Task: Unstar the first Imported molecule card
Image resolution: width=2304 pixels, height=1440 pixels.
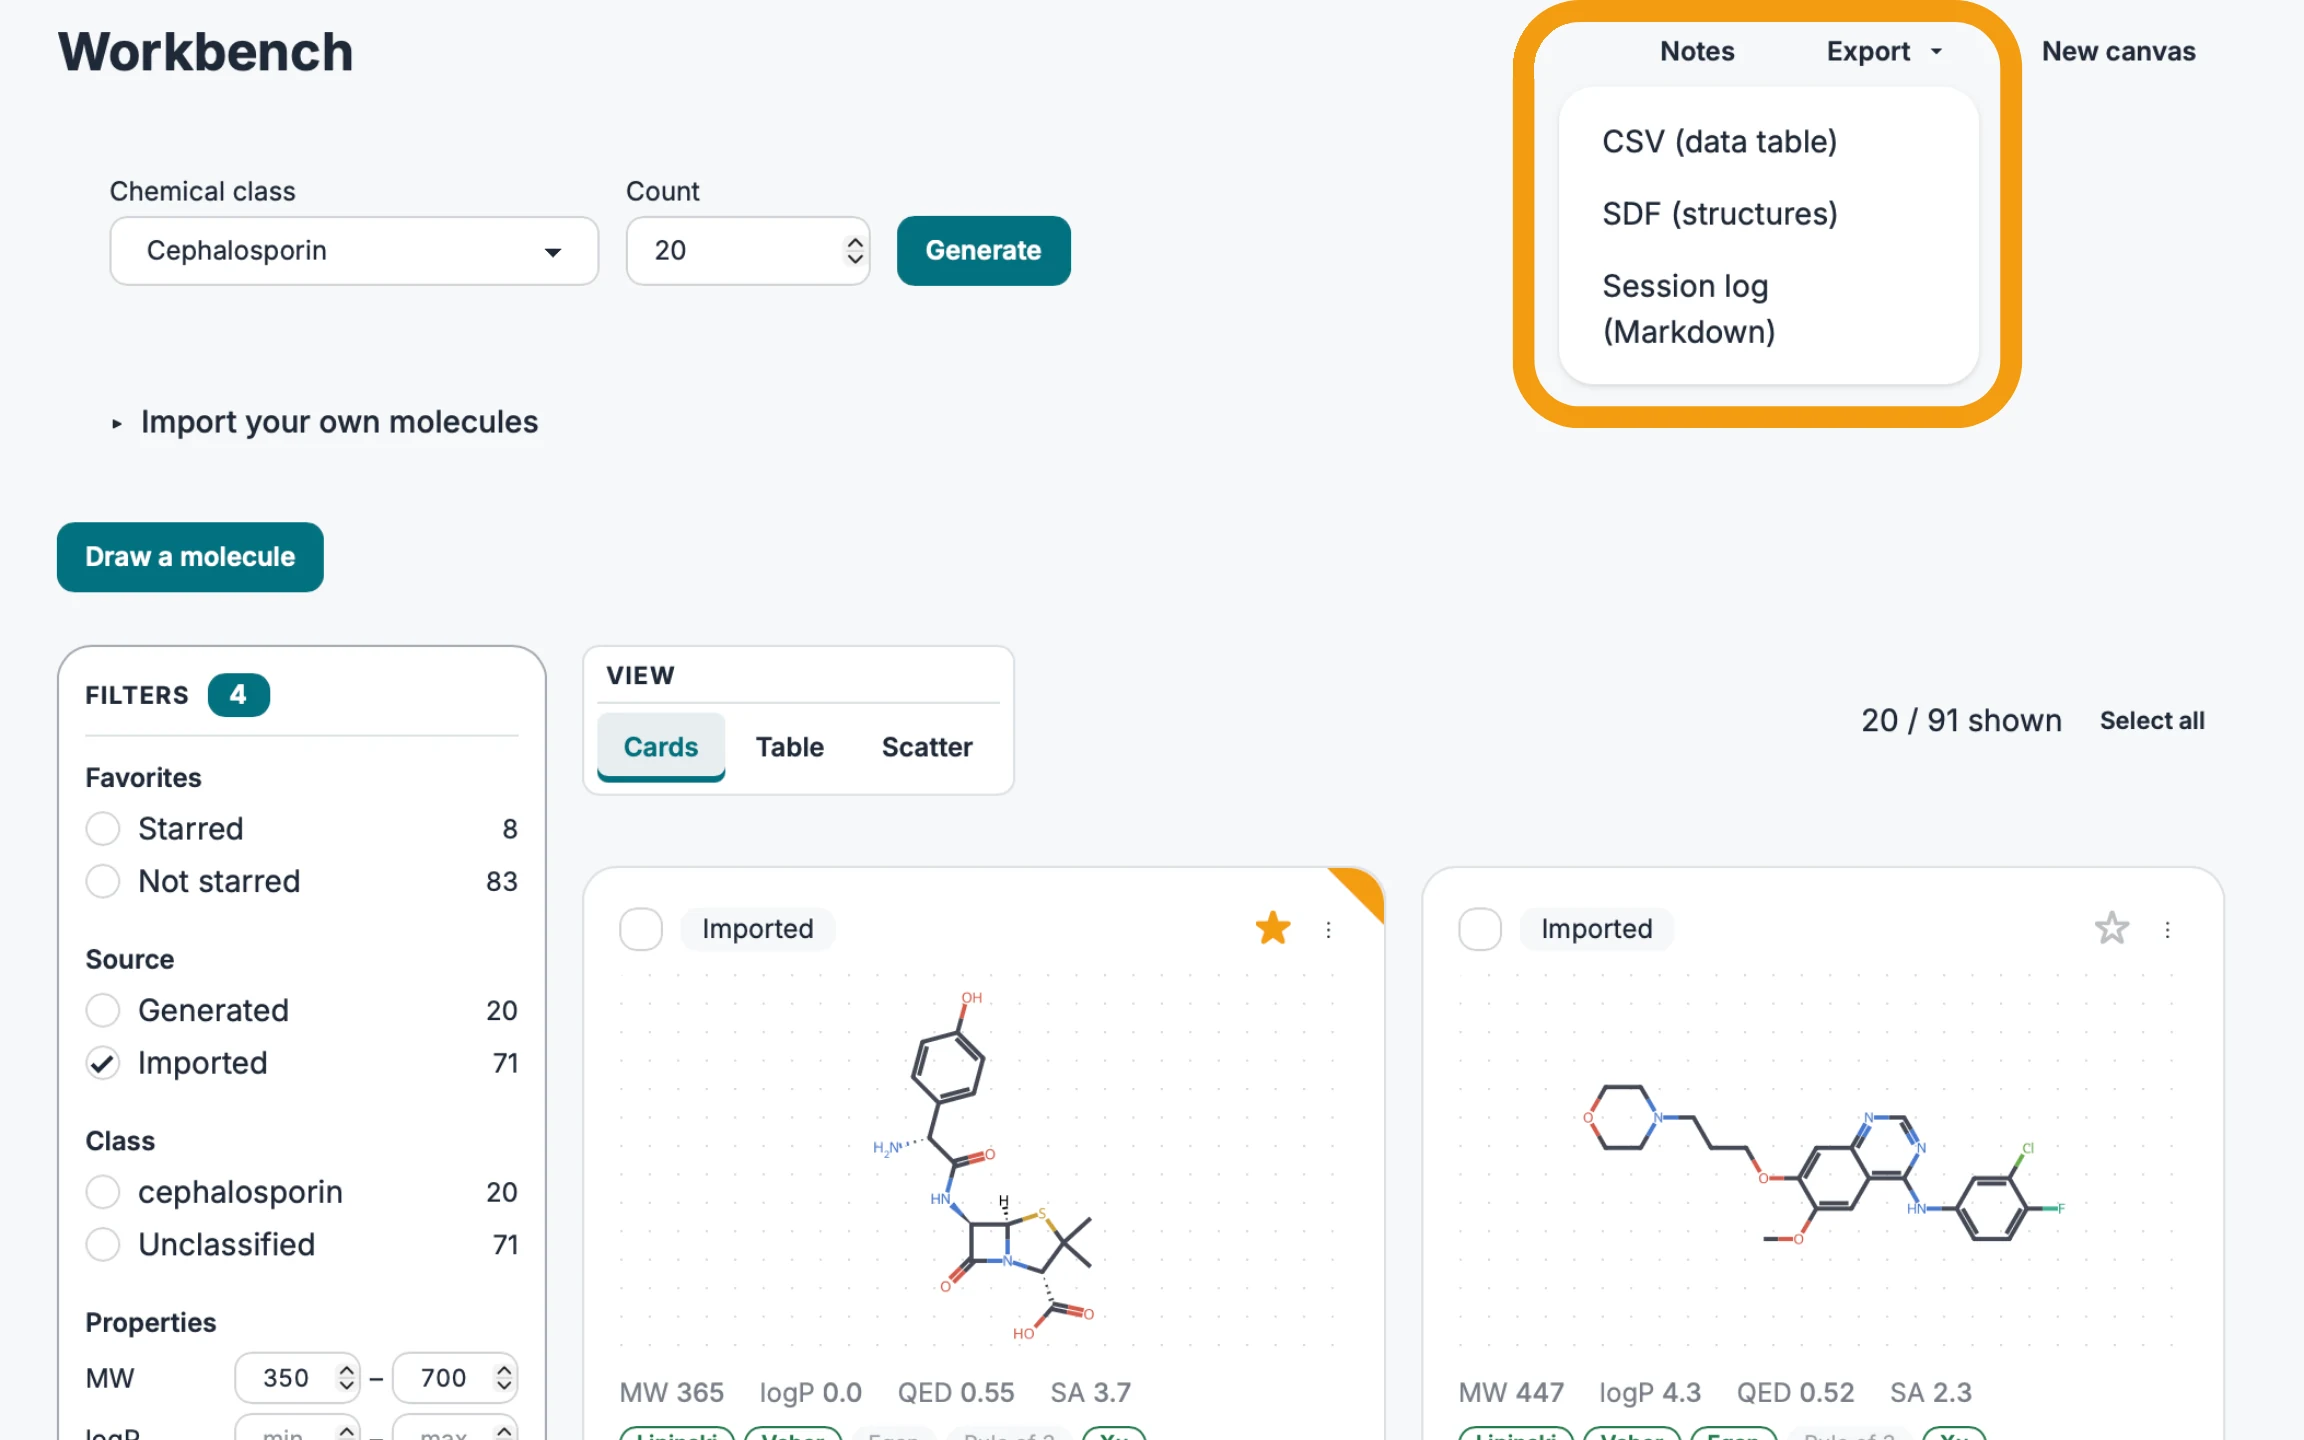Action: click(1272, 928)
